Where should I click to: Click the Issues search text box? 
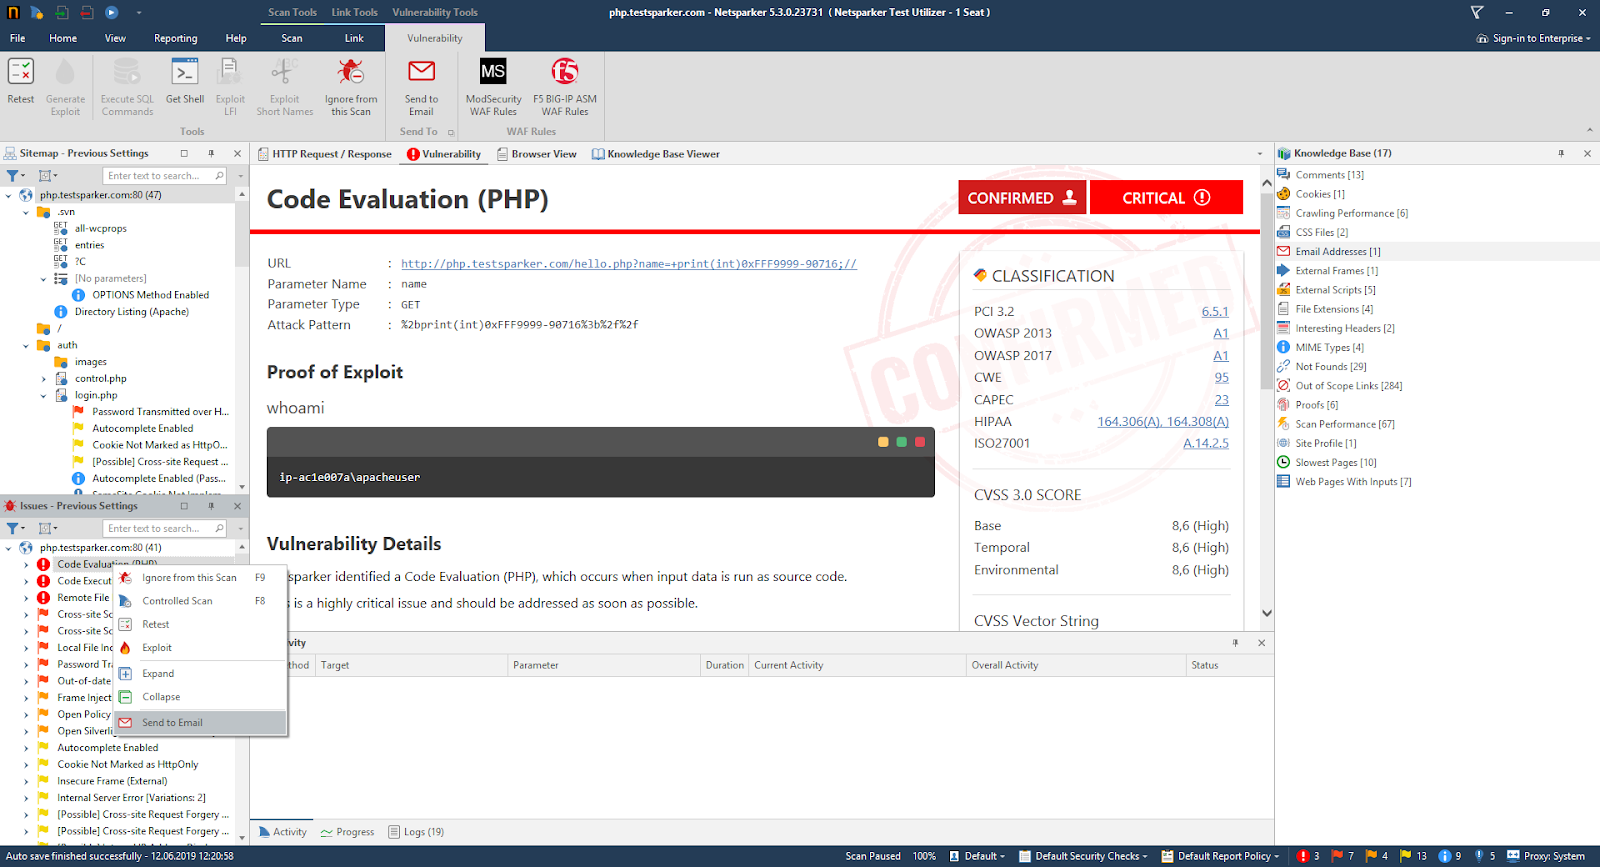(x=158, y=529)
